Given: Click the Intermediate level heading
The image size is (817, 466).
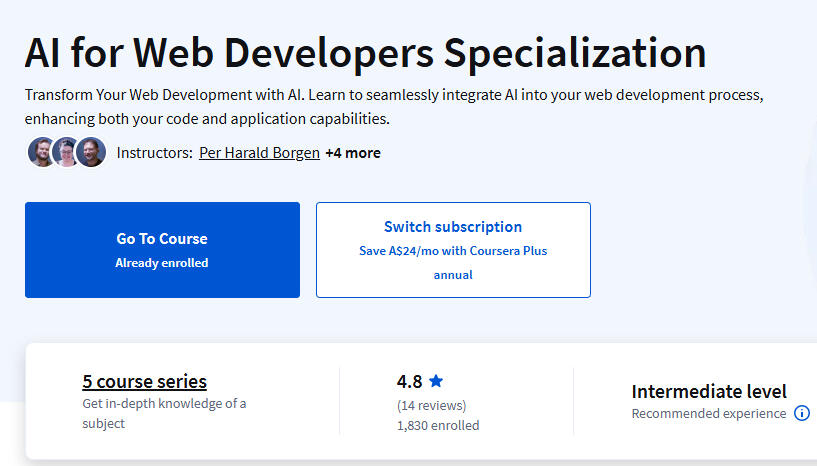Looking at the screenshot, I should pos(709,391).
